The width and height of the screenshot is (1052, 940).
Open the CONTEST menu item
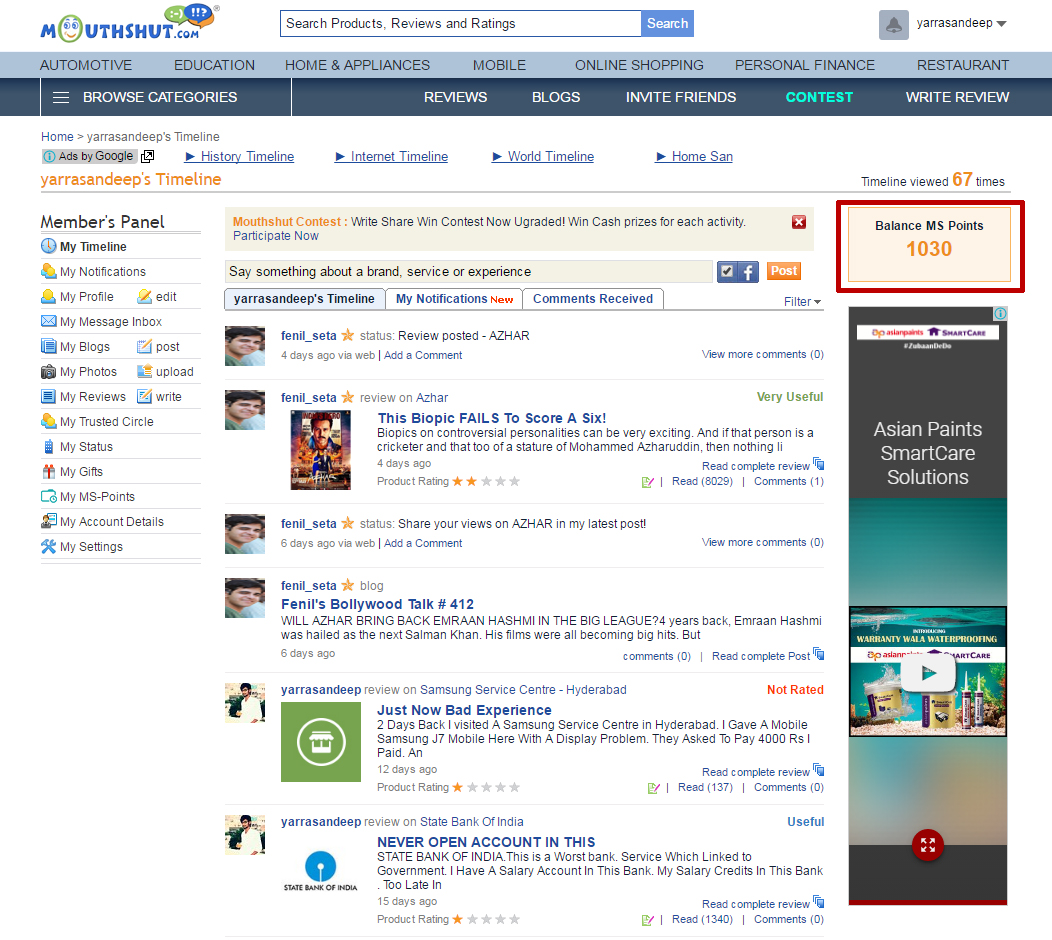point(819,98)
